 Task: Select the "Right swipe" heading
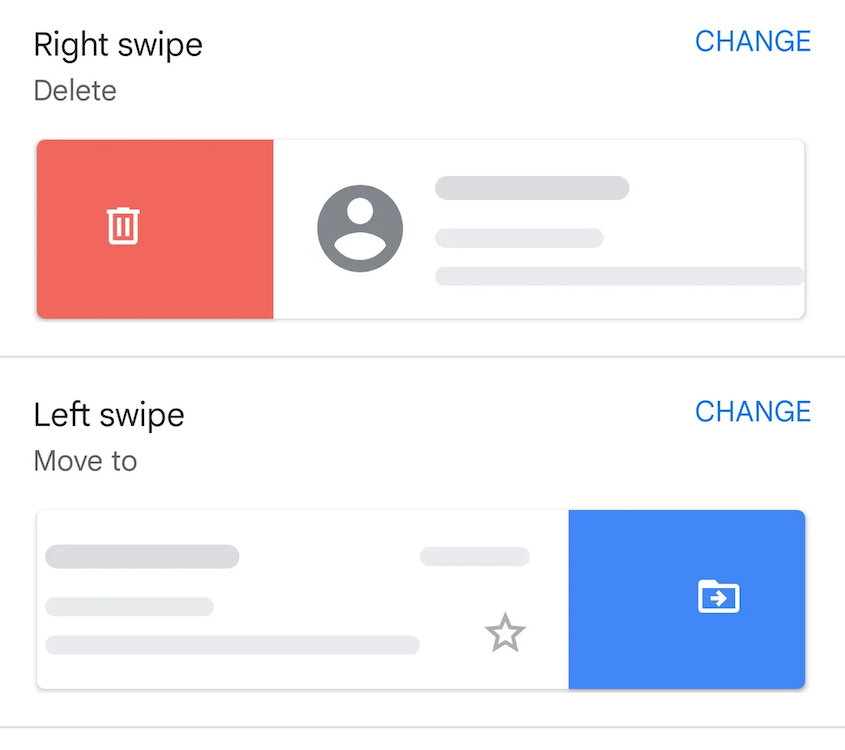[x=118, y=45]
